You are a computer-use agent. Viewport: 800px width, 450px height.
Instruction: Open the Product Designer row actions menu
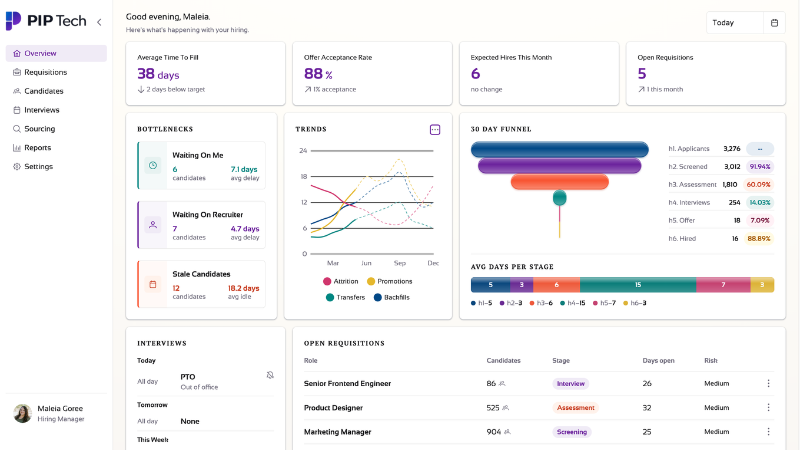[x=768, y=407]
